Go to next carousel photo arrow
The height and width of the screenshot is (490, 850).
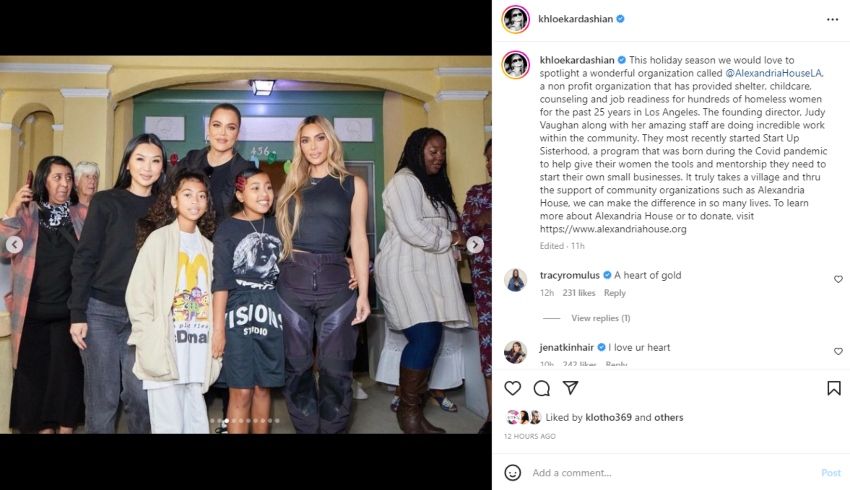pyautogui.click(x=475, y=244)
